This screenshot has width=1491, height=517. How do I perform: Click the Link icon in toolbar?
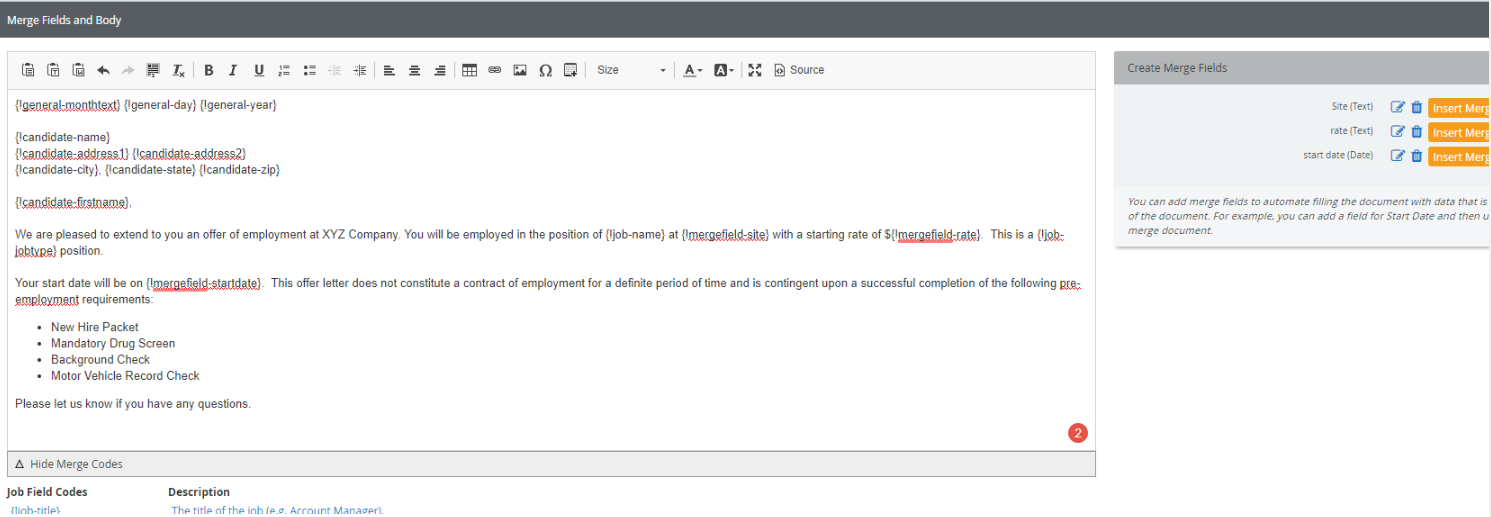494,70
